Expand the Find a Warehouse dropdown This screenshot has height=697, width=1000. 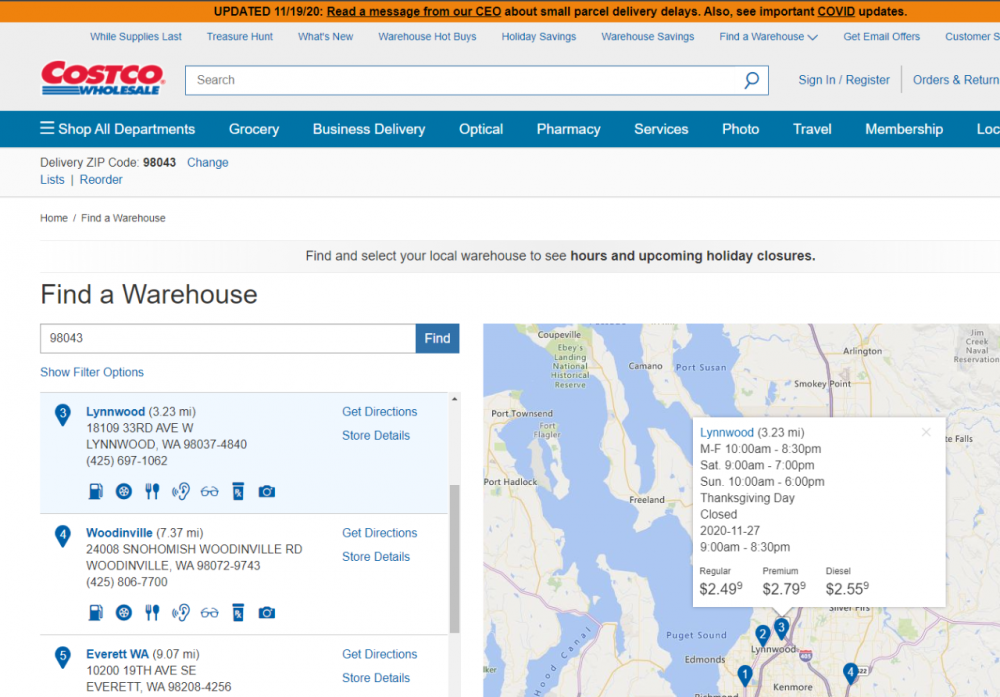[768, 37]
